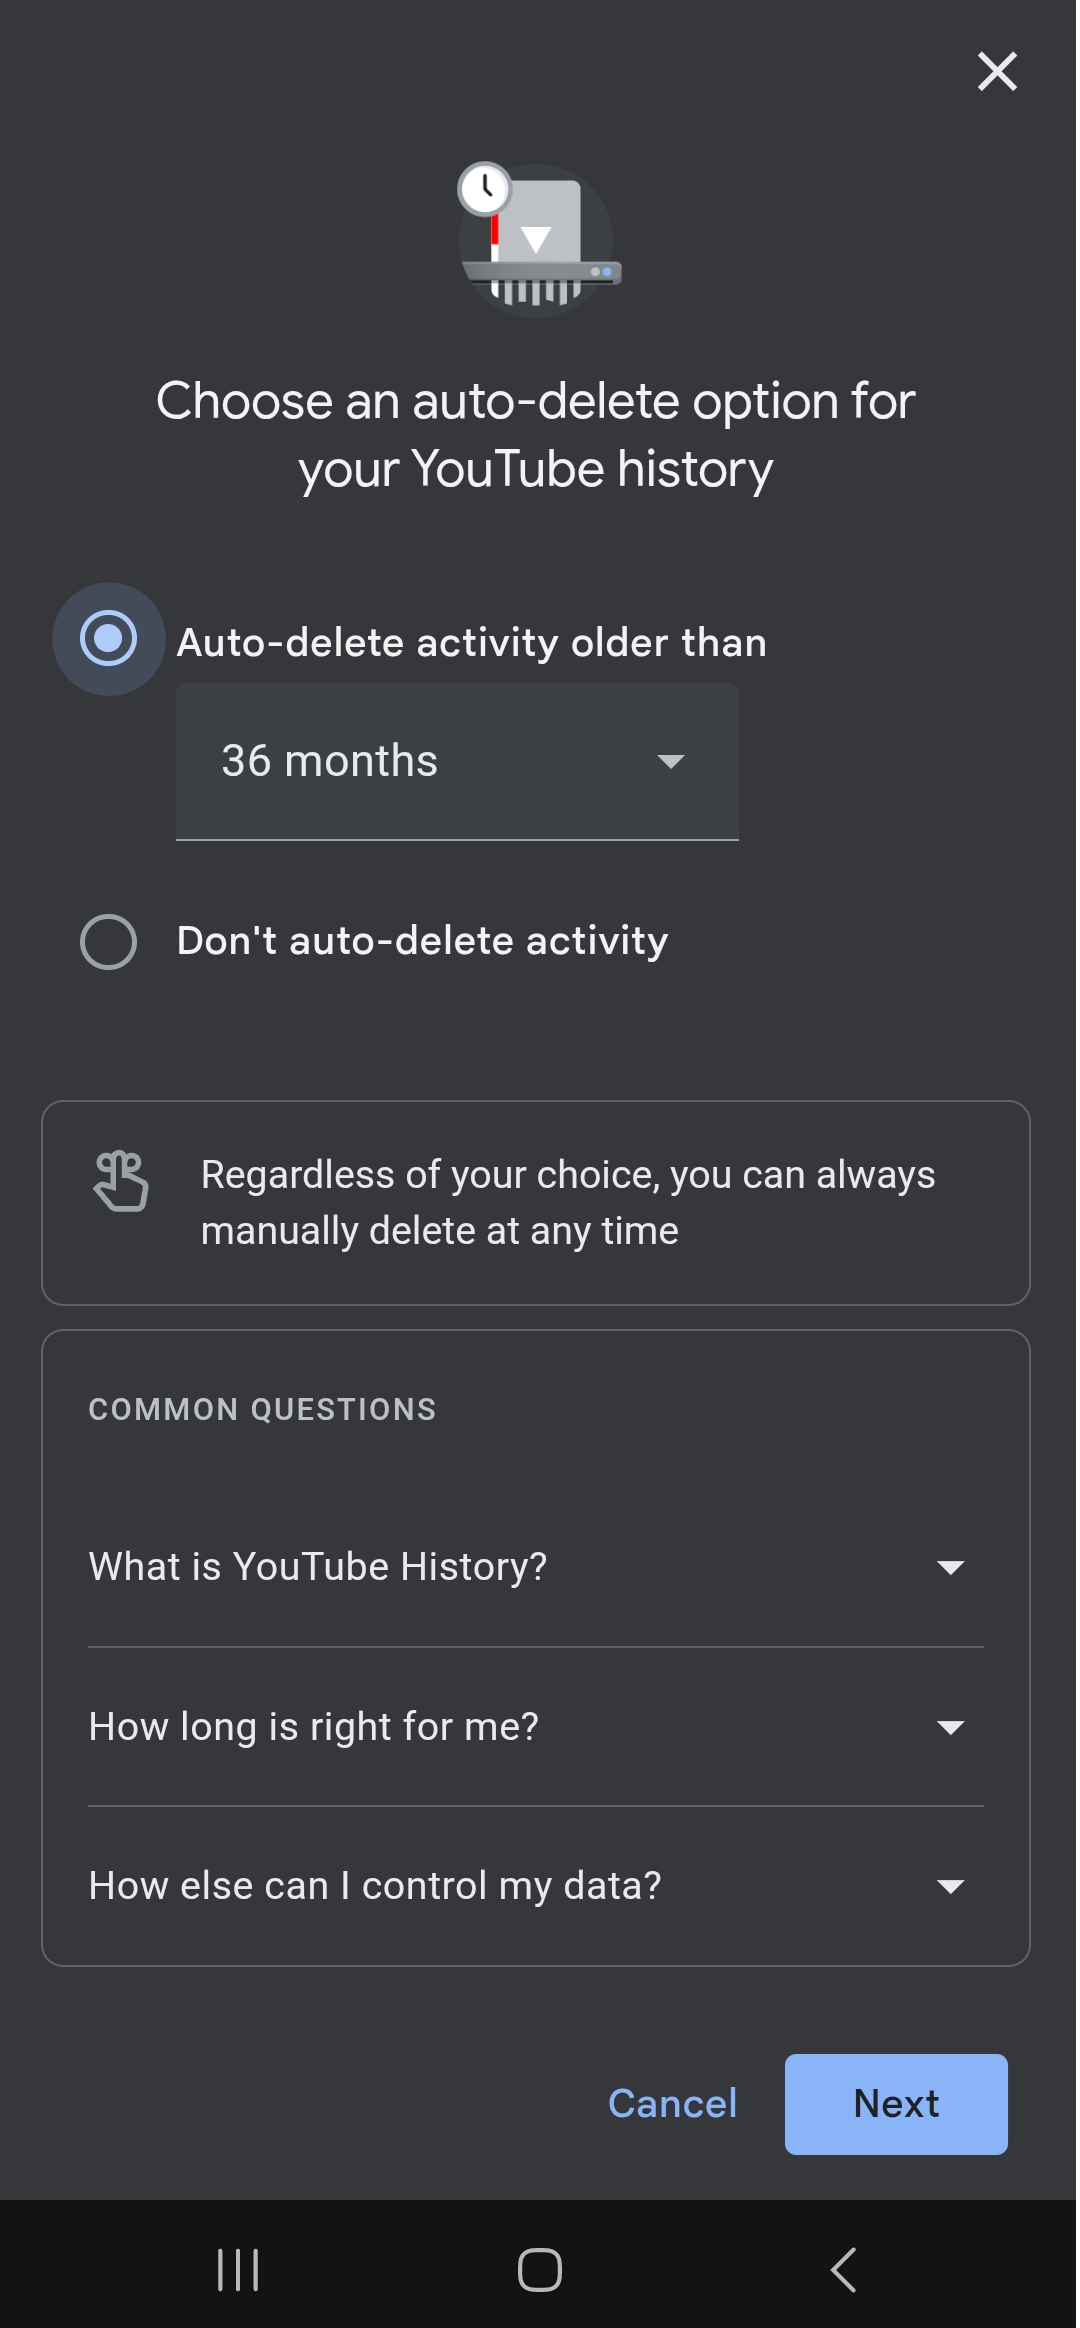Screen dimensions: 1080x2328
Task: Open the 36 months duration dropdown
Action: coord(456,761)
